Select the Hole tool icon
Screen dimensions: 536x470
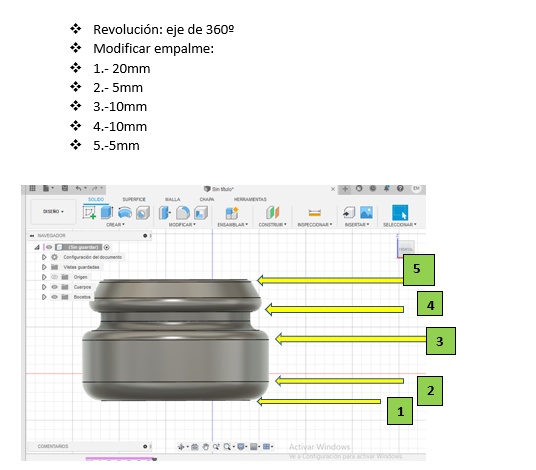click(x=143, y=213)
